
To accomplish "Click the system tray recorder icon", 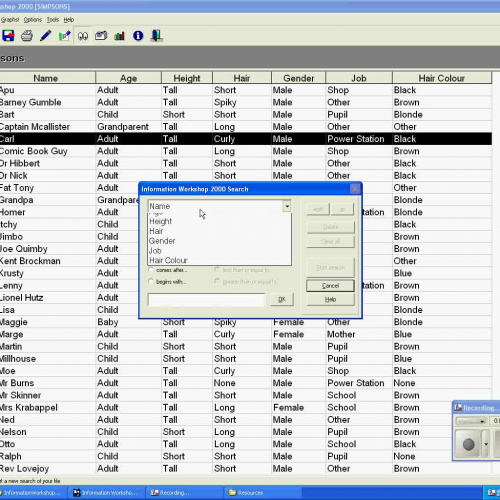I will pos(492,493).
